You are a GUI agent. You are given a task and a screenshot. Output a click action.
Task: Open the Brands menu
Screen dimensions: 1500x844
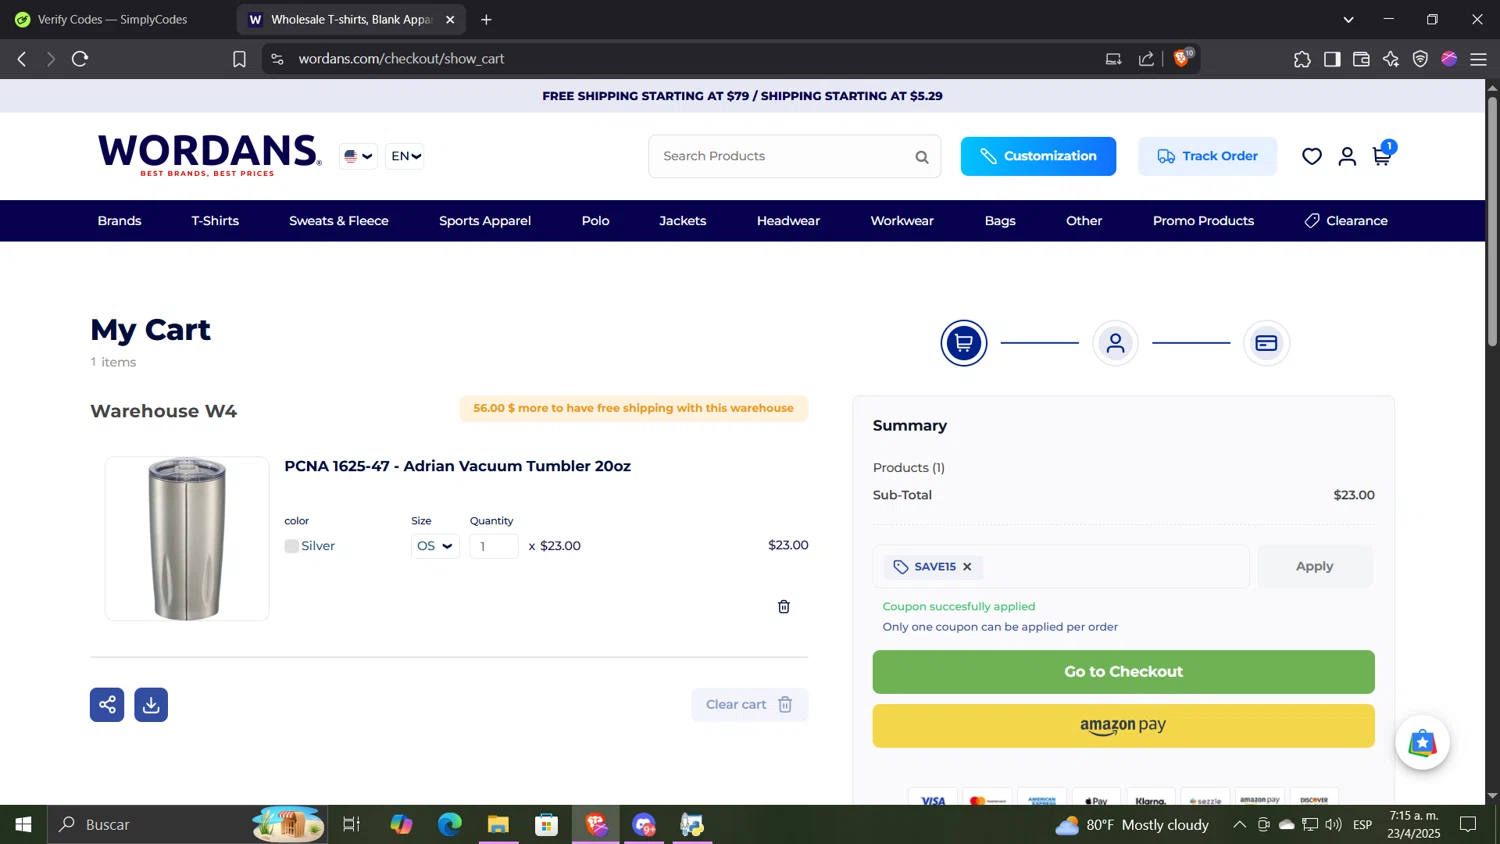tap(119, 221)
